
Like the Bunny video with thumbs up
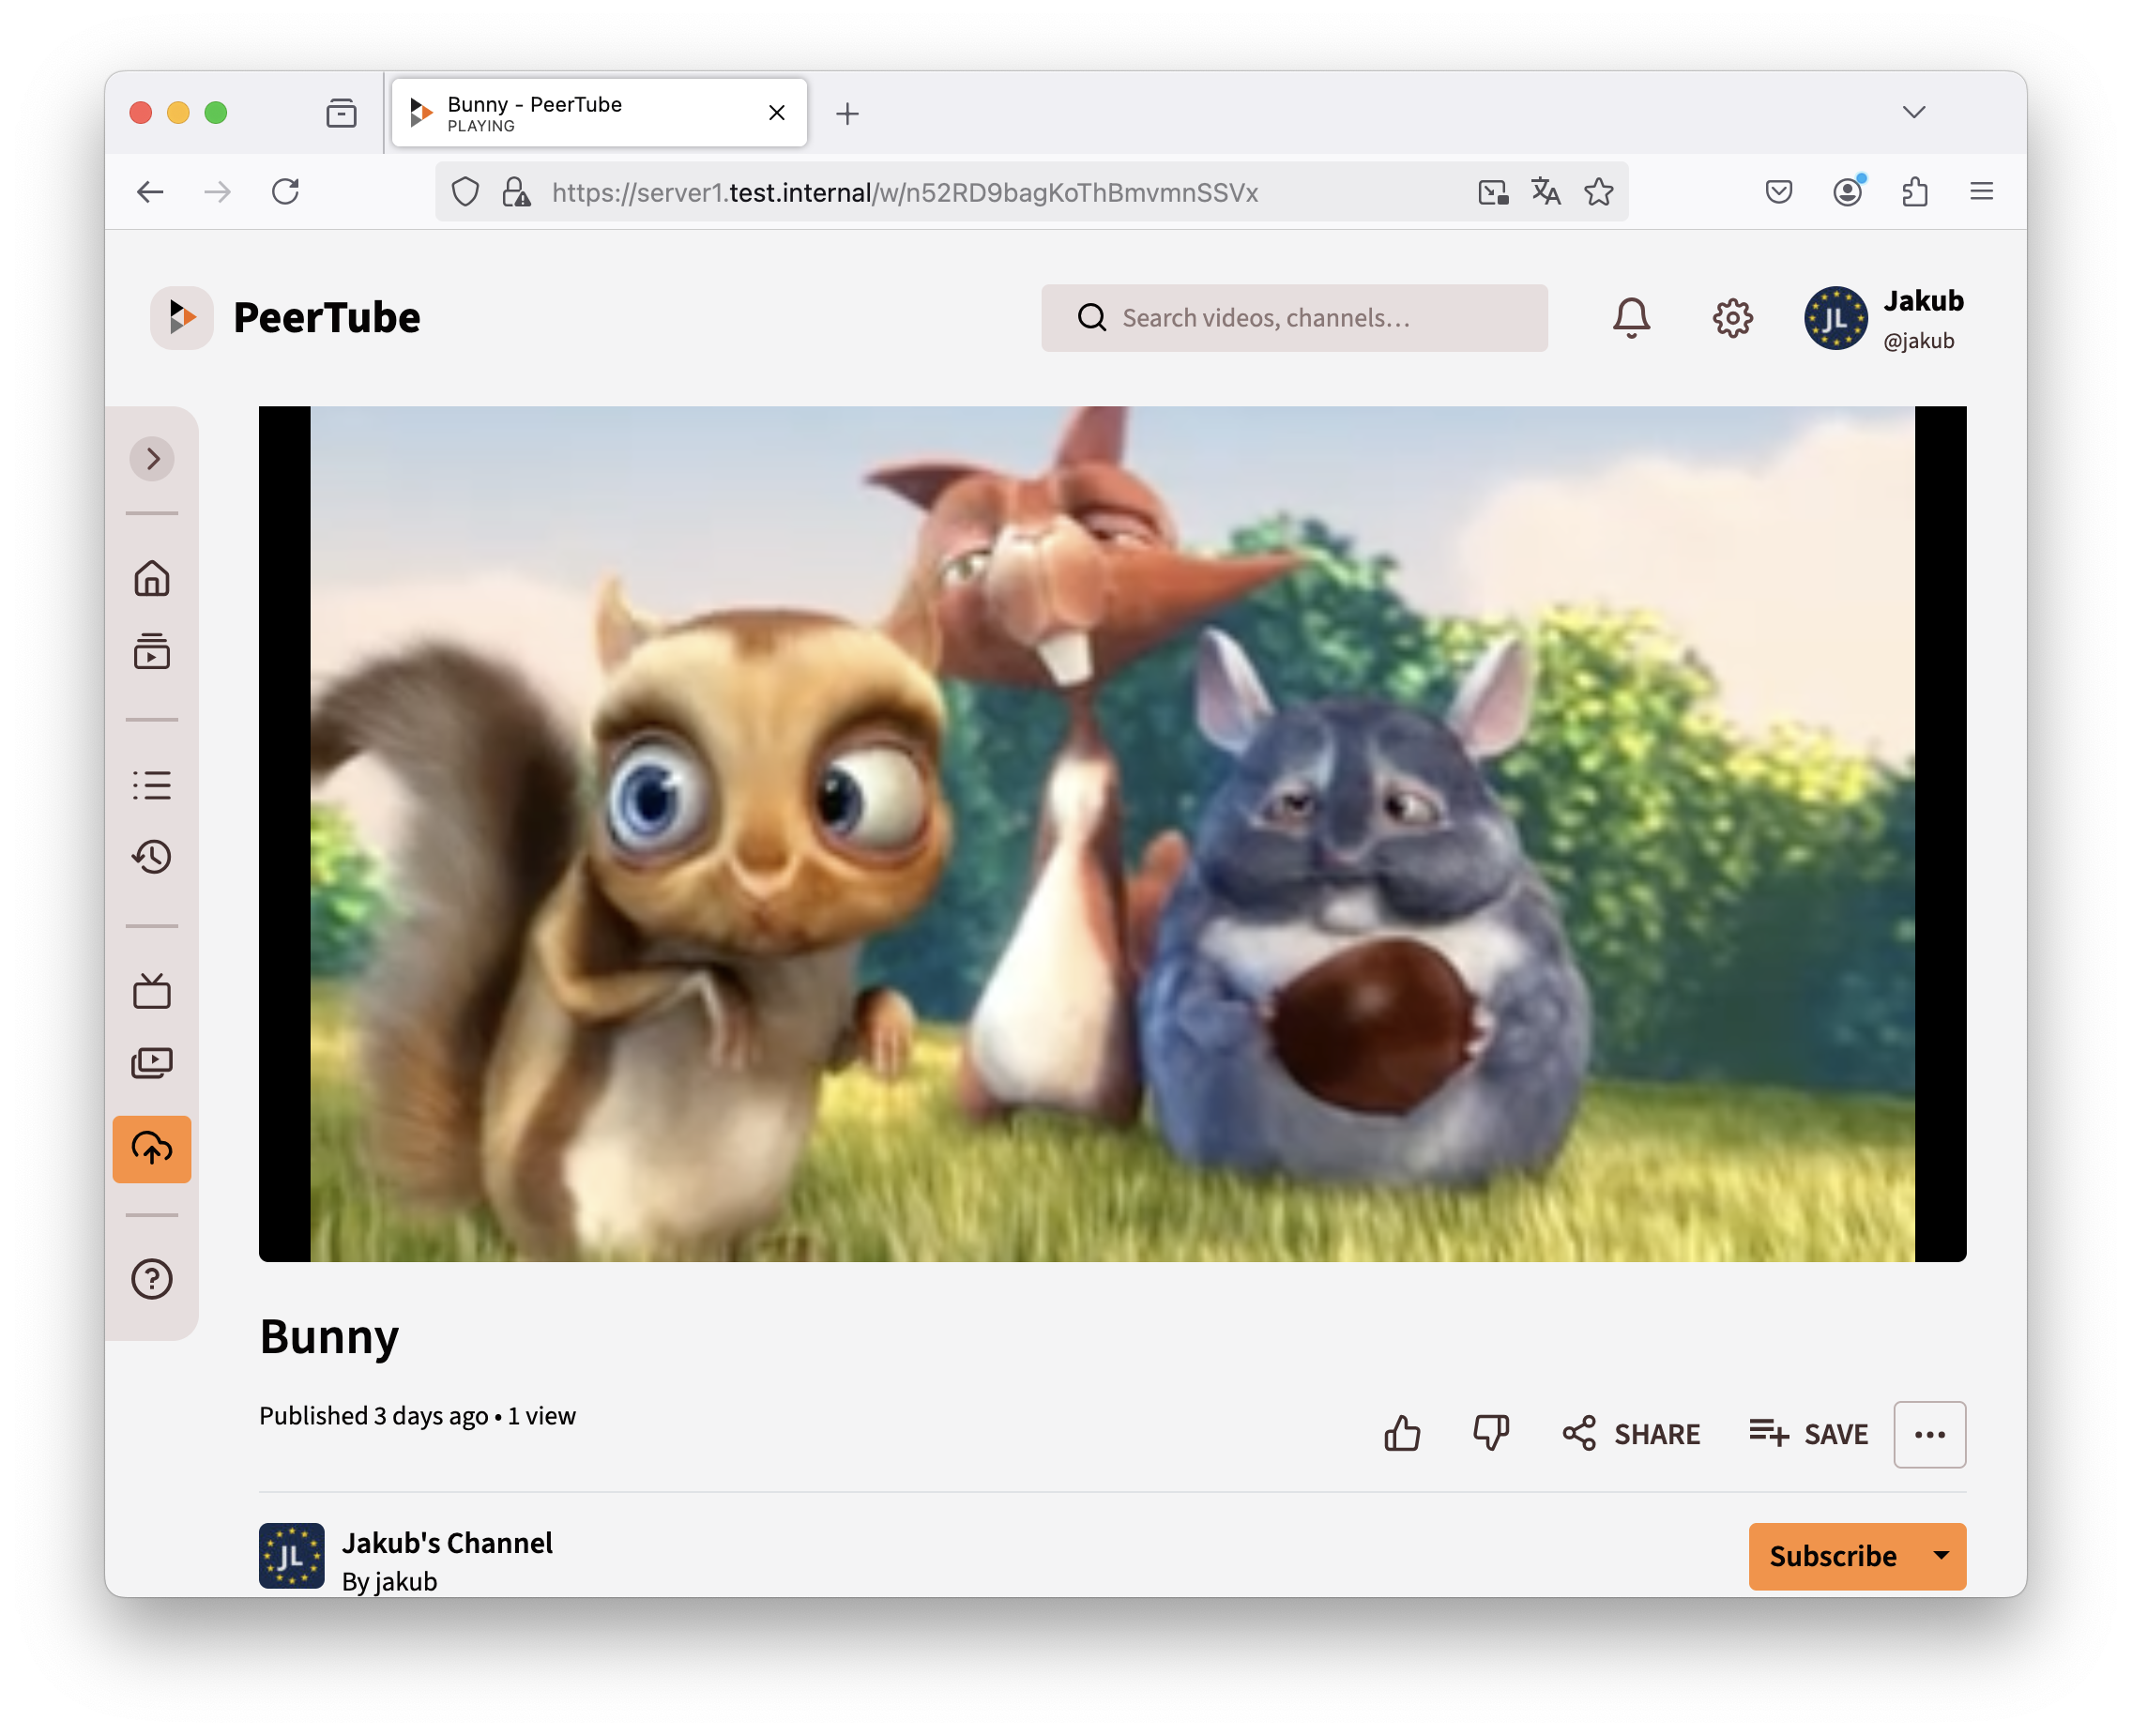(x=1402, y=1434)
